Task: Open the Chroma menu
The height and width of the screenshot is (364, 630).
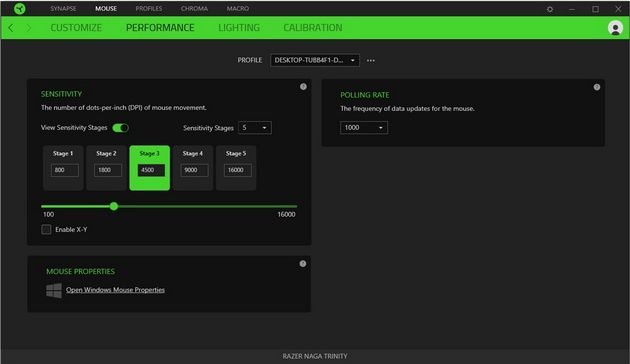Action: click(194, 8)
